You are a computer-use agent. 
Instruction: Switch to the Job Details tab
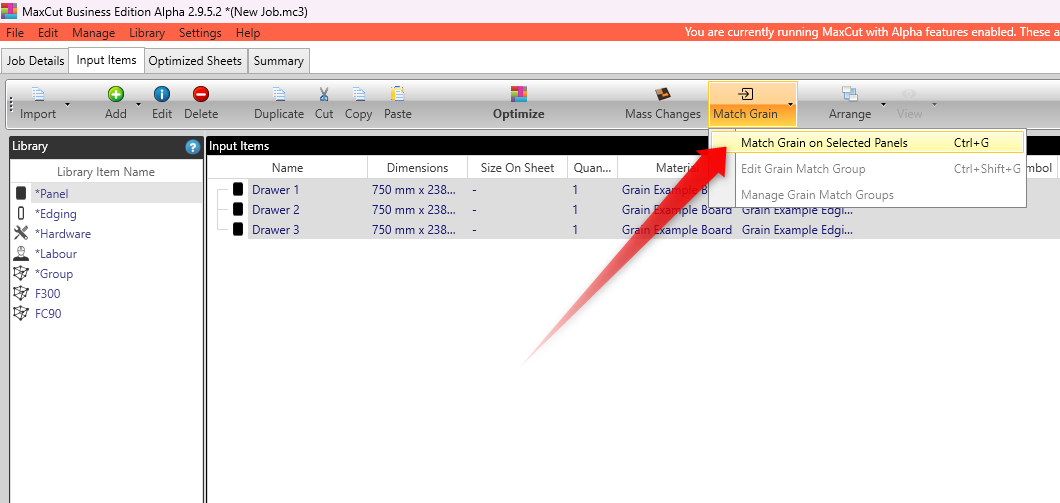coord(35,61)
